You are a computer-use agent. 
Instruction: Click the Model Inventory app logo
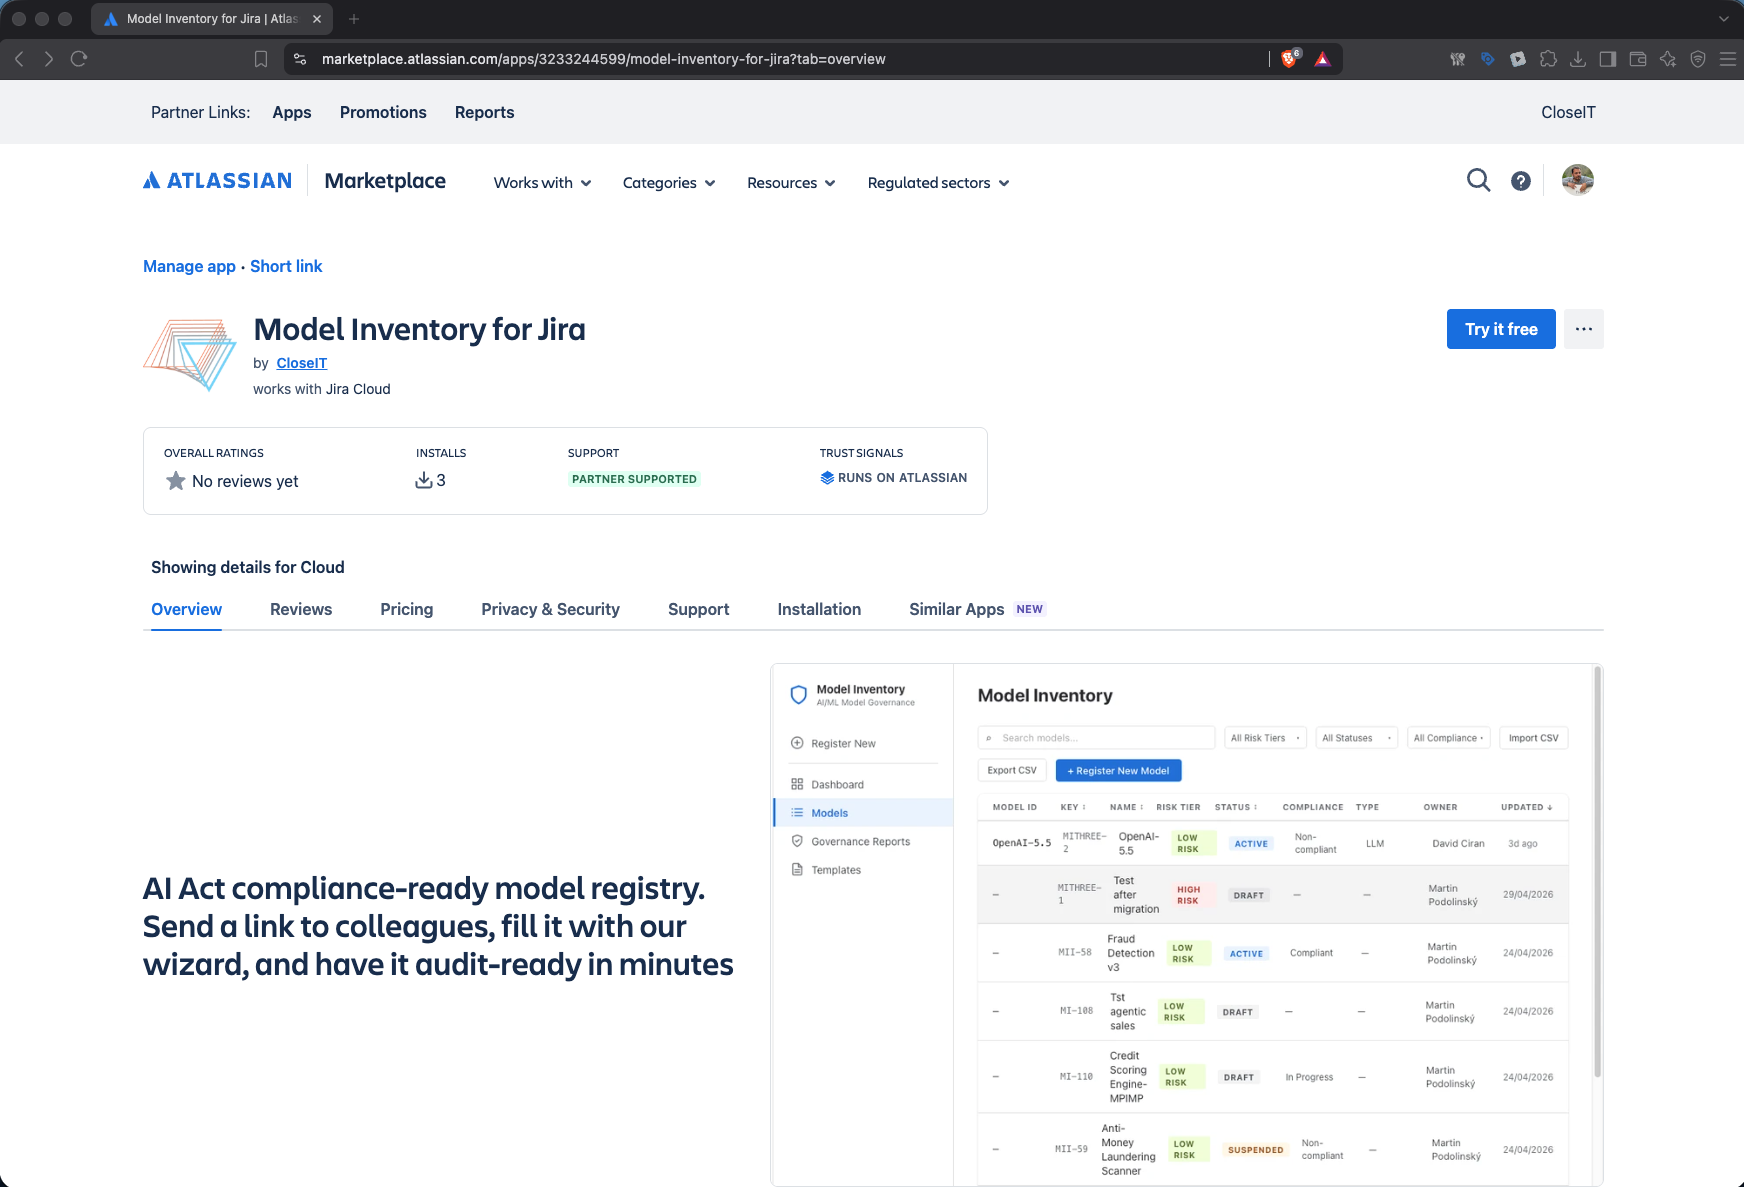click(190, 355)
